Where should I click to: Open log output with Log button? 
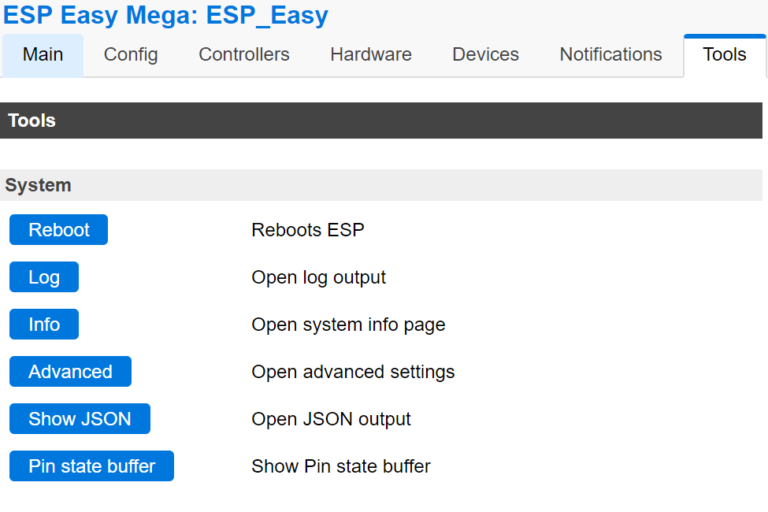[44, 277]
